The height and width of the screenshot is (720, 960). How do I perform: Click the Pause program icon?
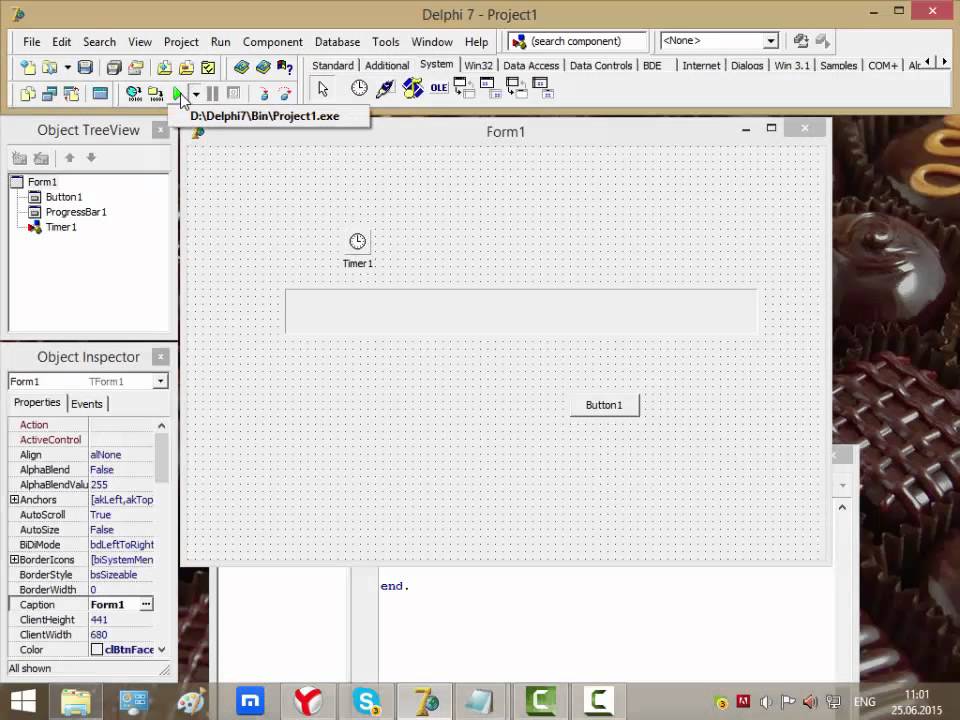point(212,94)
